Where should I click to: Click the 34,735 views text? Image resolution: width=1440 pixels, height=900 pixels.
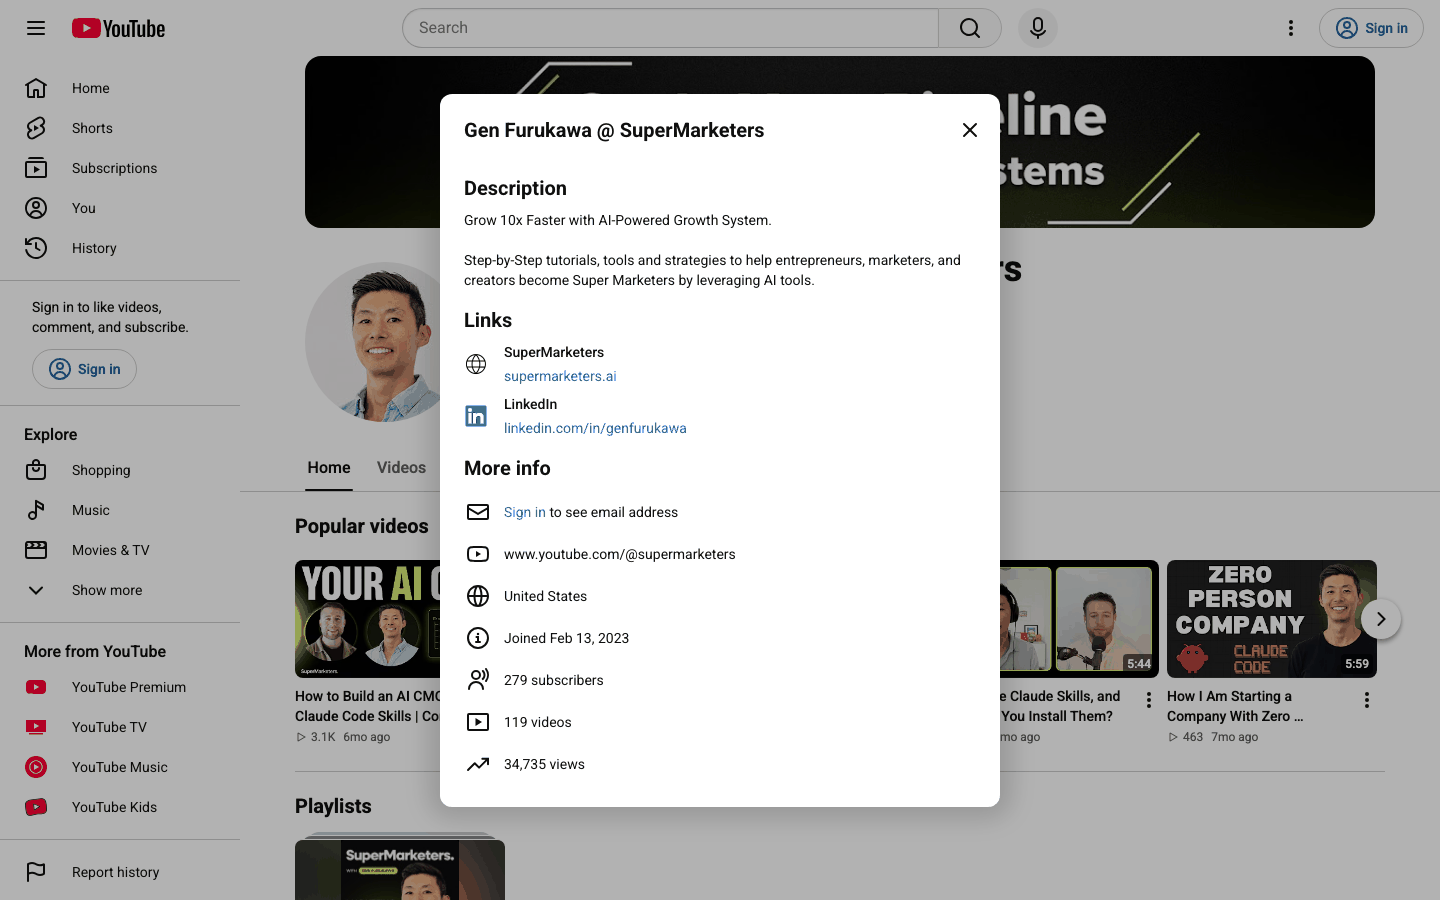coord(544,764)
